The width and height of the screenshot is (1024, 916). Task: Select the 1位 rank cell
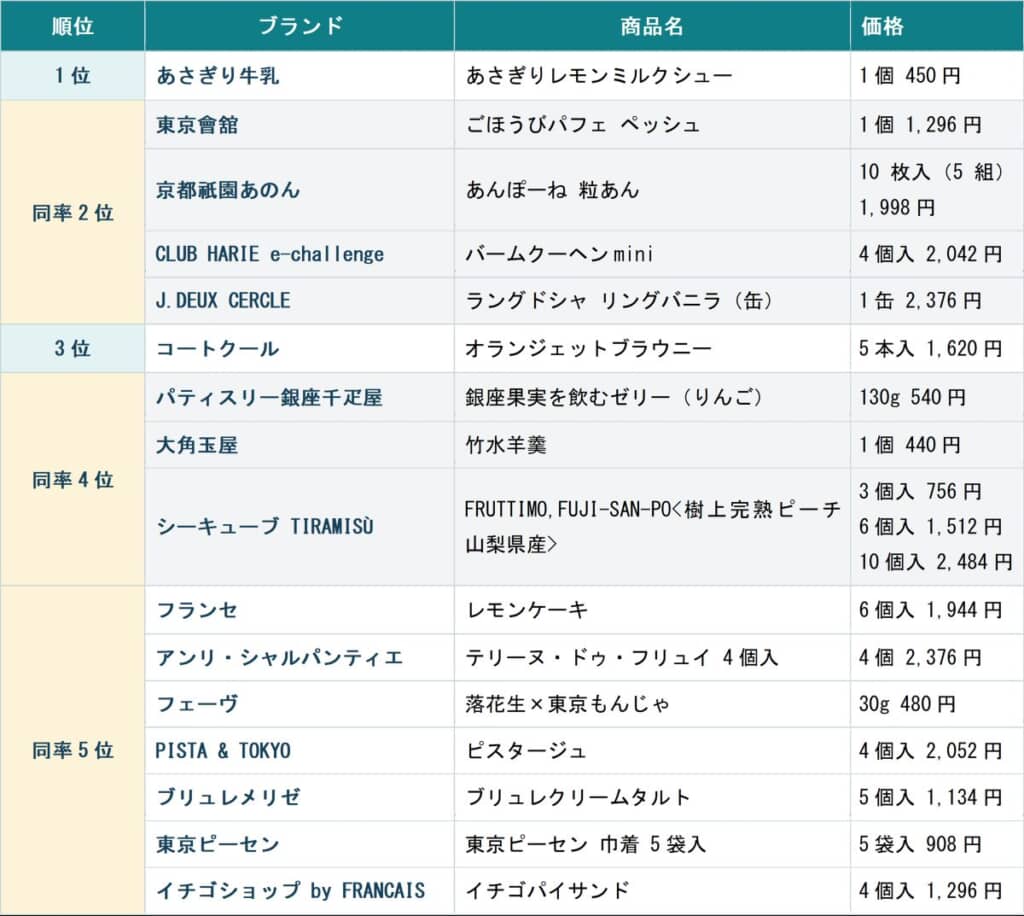pyautogui.click(x=72, y=76)
